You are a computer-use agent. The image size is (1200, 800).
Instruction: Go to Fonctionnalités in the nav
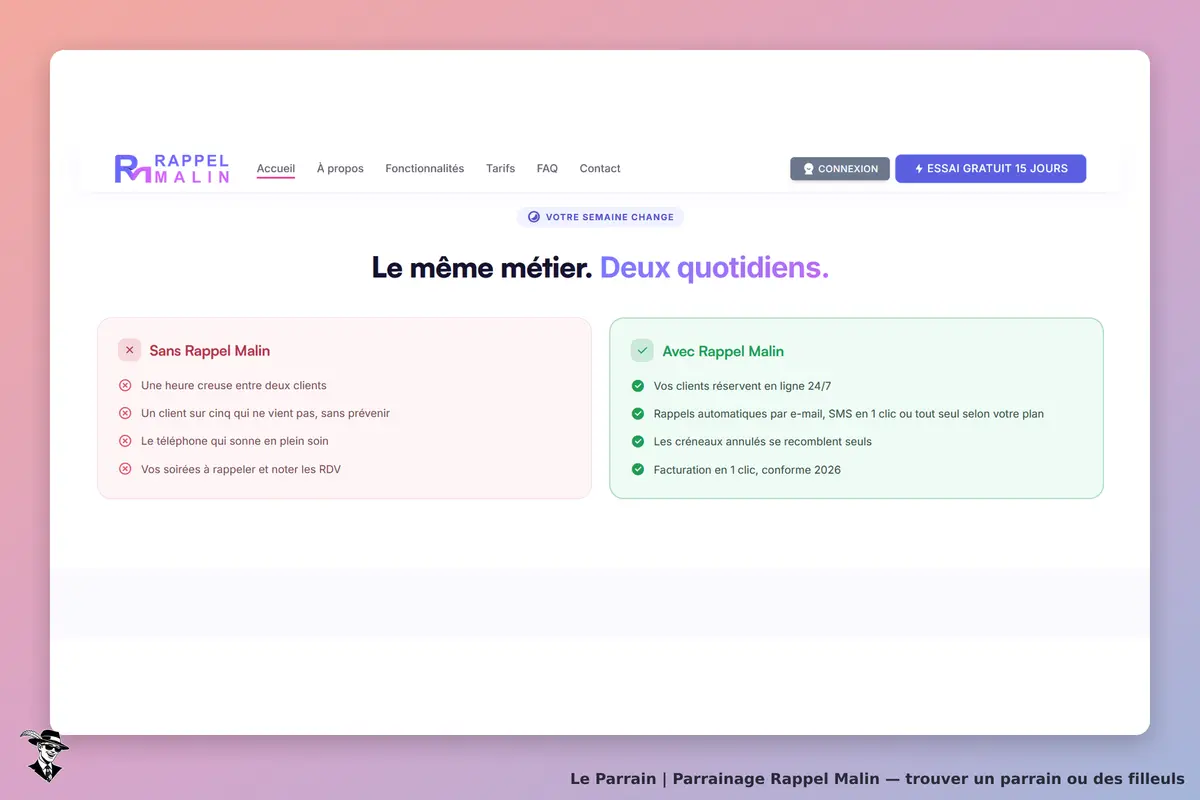click(425, 168)
